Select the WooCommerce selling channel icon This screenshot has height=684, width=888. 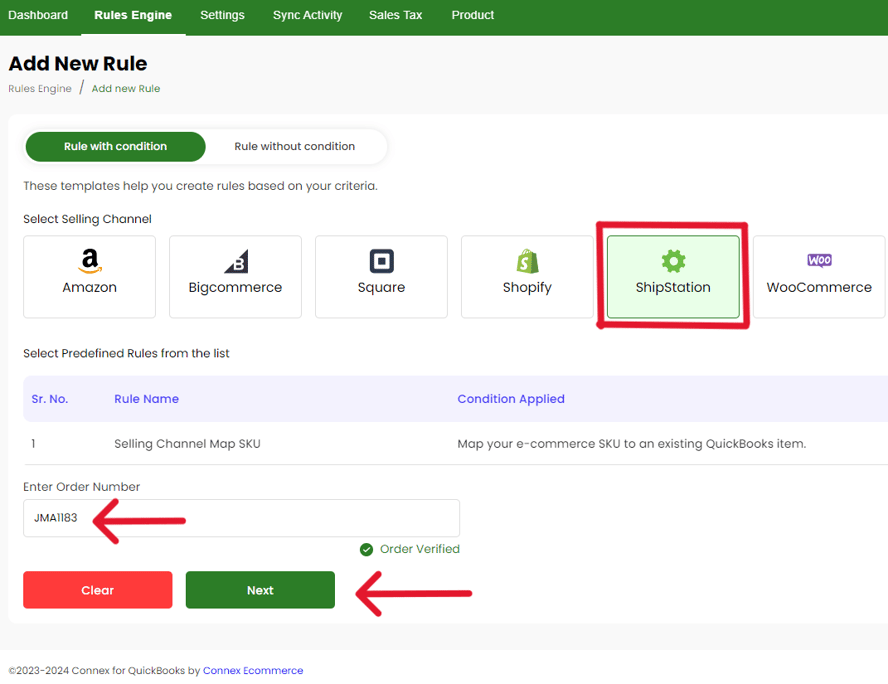click(818, 276)
